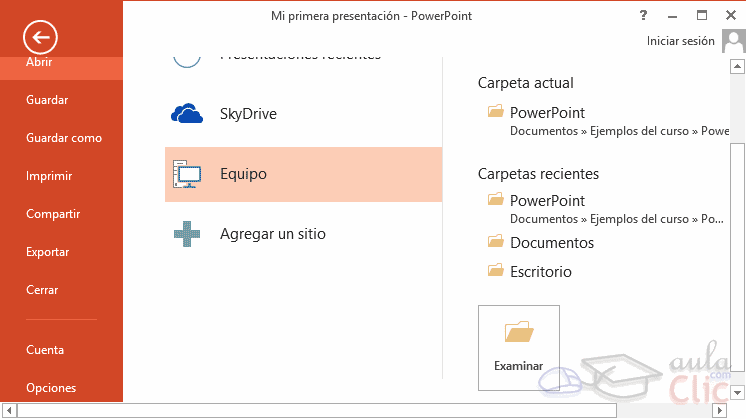Click the horizontal scrollbar left arrow

click(x=8, y=410)
